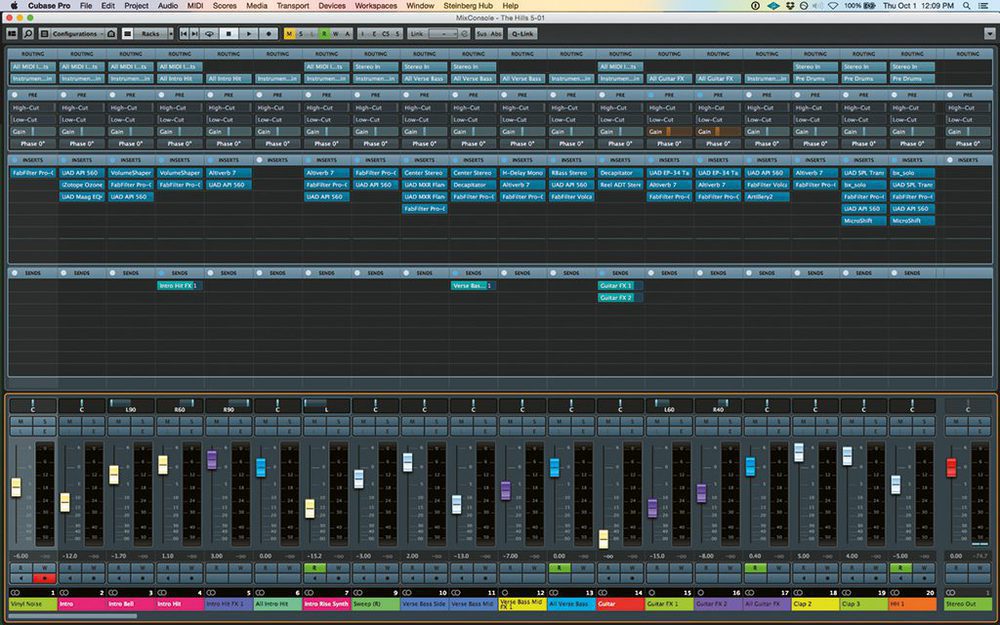1000x625 pixels.
Task: Click the Sus button in toolbar
Action: [482, 34]
